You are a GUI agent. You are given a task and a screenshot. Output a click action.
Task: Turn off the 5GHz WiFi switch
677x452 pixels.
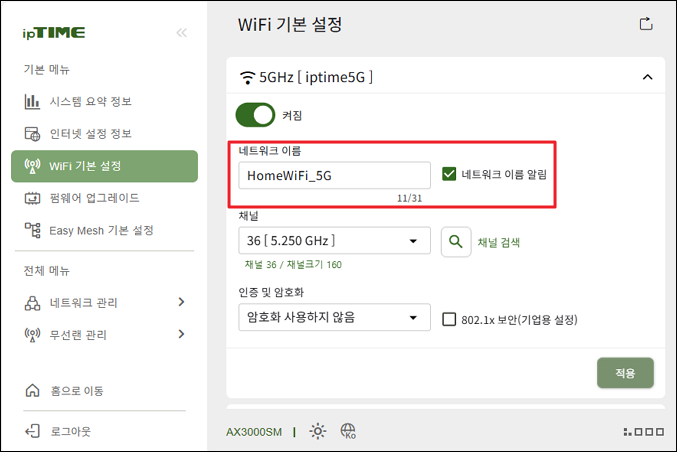point(255,115)
